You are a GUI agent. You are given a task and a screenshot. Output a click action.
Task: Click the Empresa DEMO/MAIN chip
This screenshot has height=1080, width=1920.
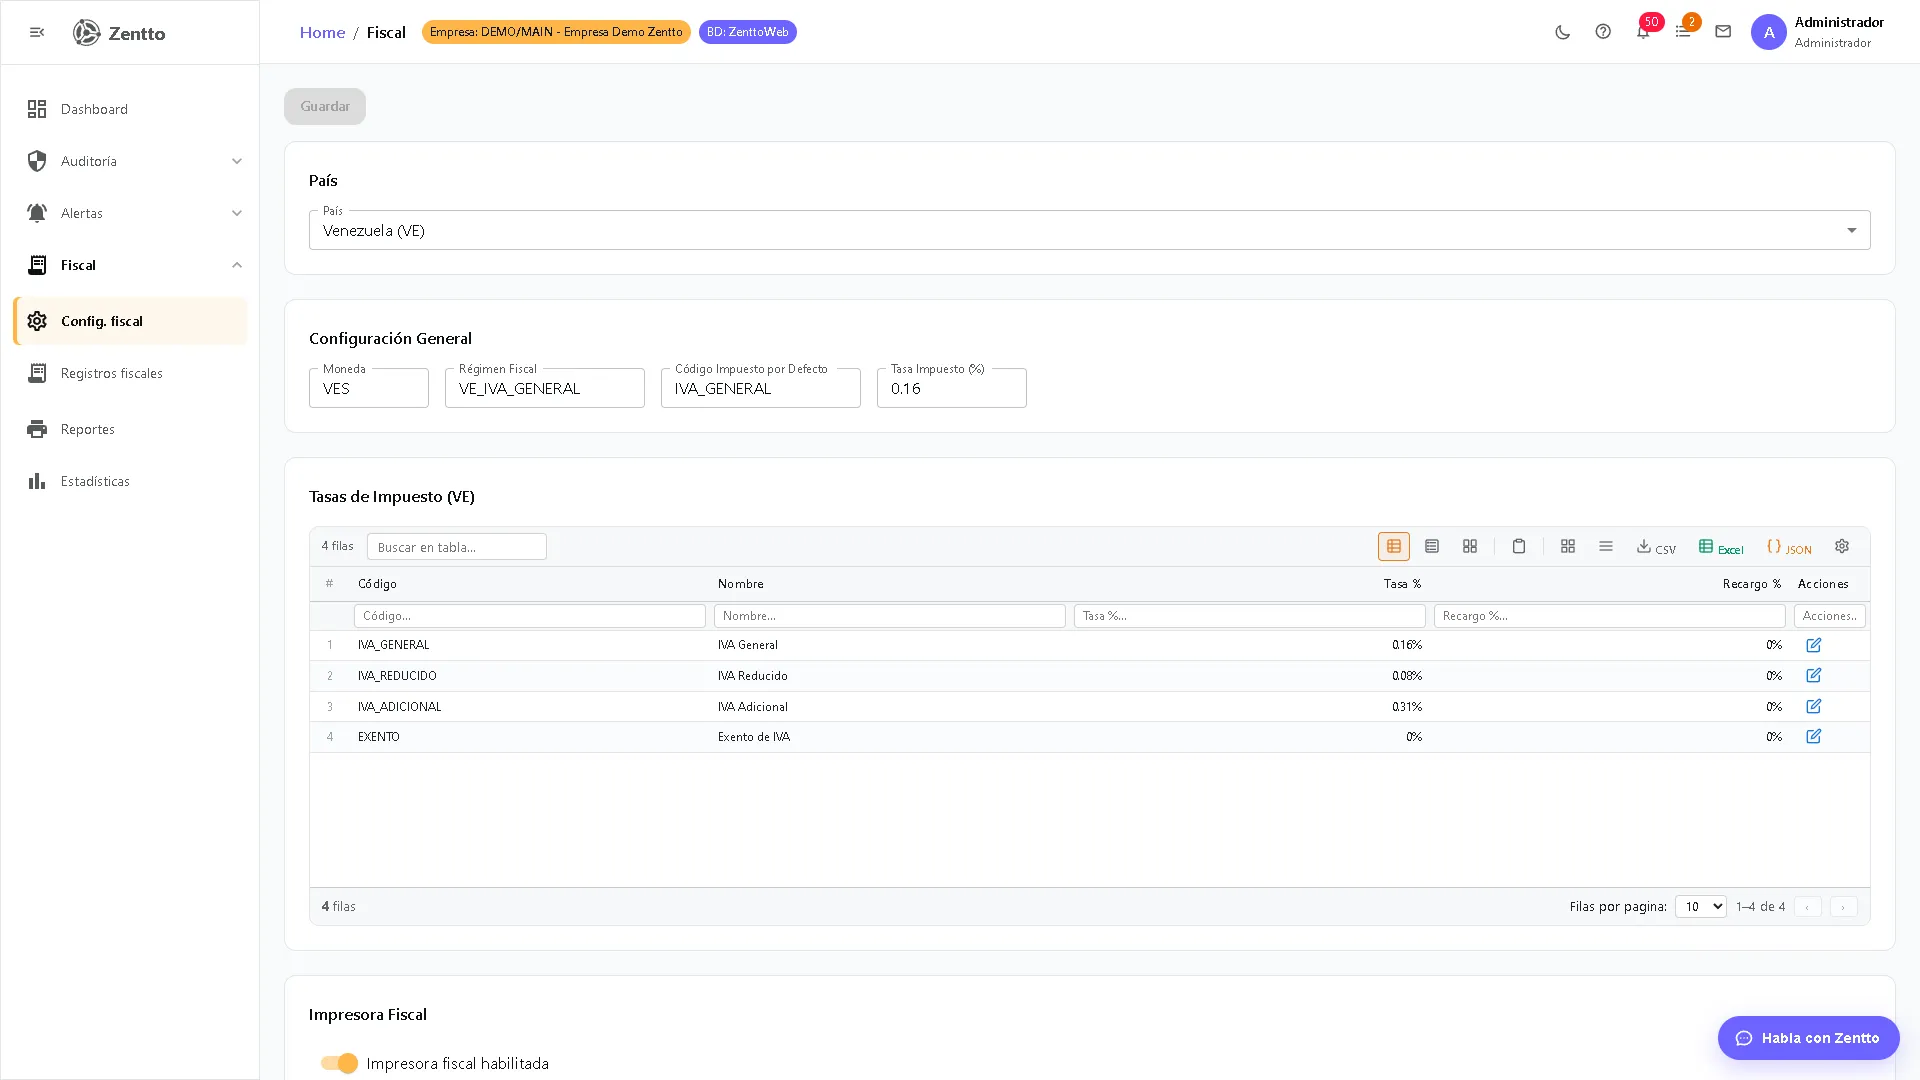tap(556, 32)
